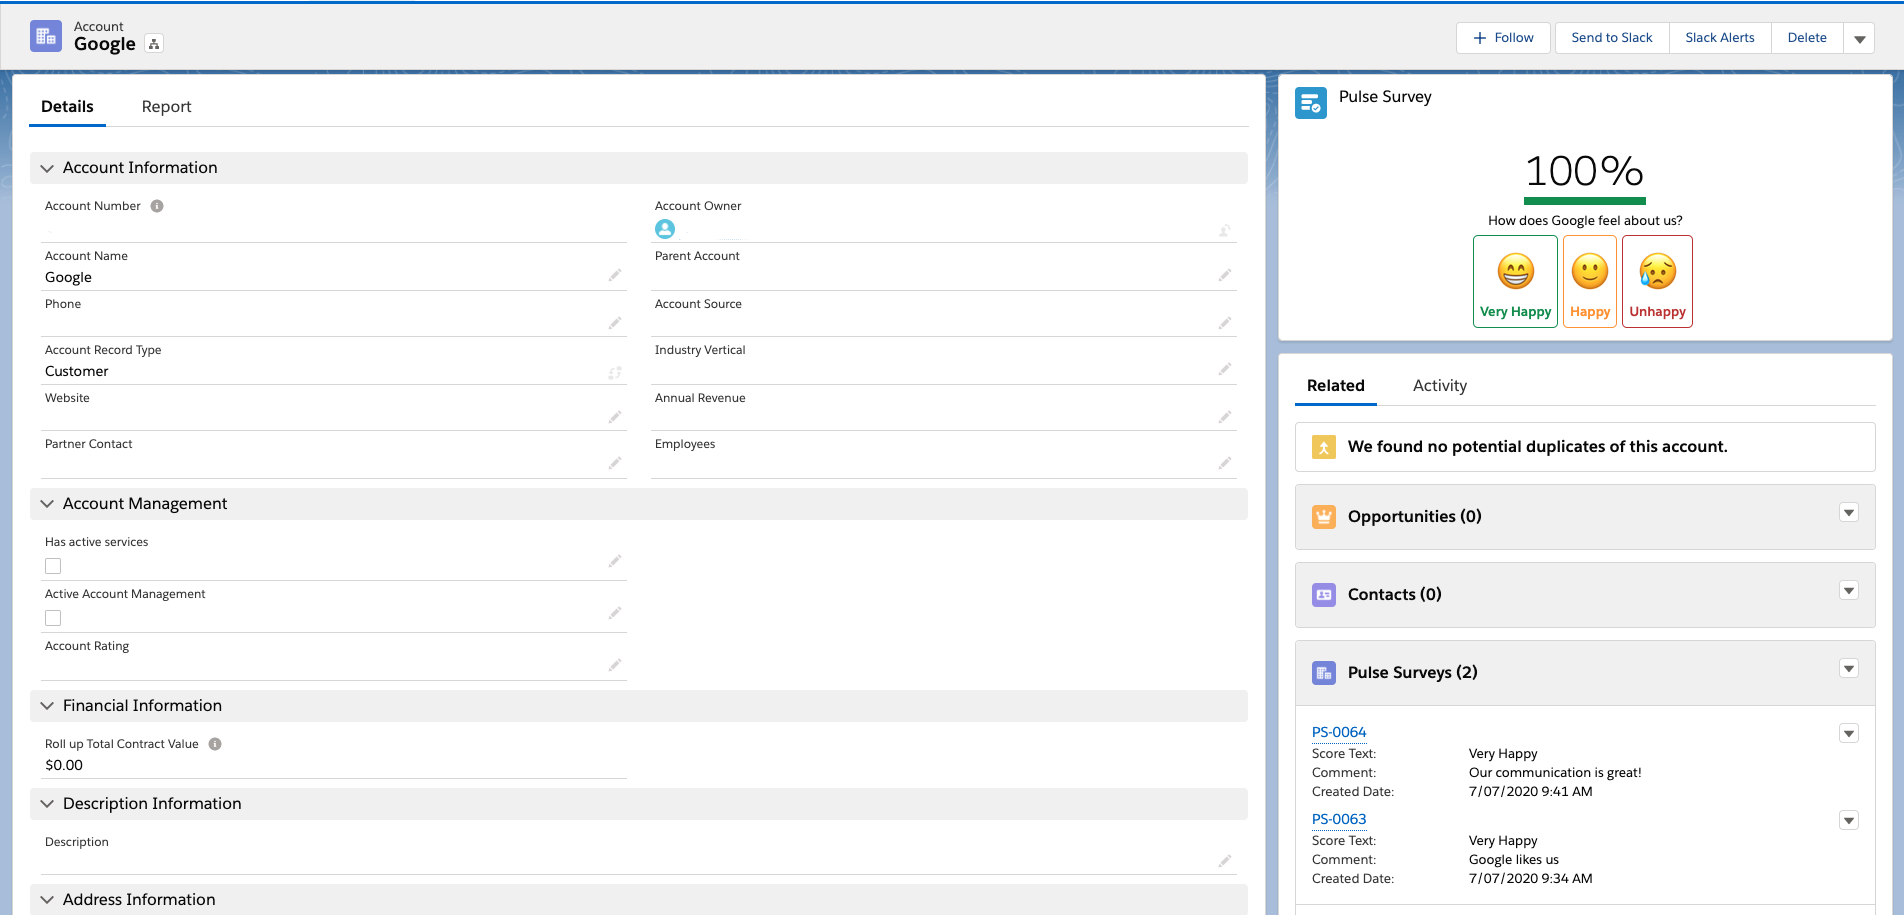Open the Pulse Surveys list actions dropdown
This screenshot has width=1904, height=915.
pyautogui.click(x=1849, y=669)
